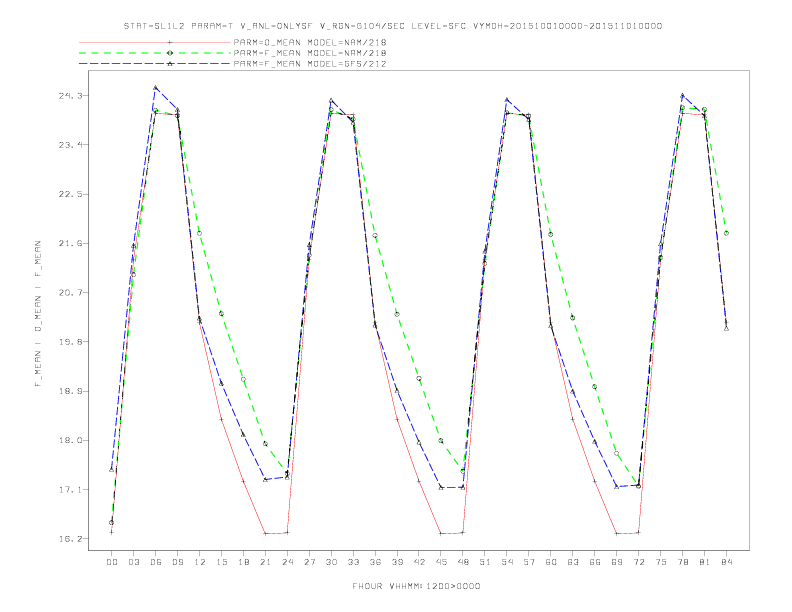
Task: Click the blue GFS triangle peak at hour 06
Action: [x=156, y=88]
